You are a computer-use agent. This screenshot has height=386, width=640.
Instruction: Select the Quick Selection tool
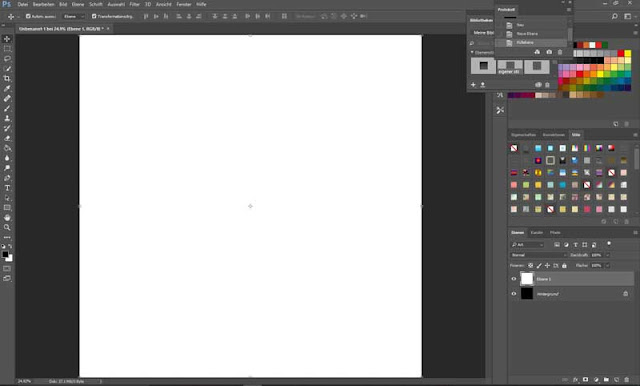tap(7, 69)
